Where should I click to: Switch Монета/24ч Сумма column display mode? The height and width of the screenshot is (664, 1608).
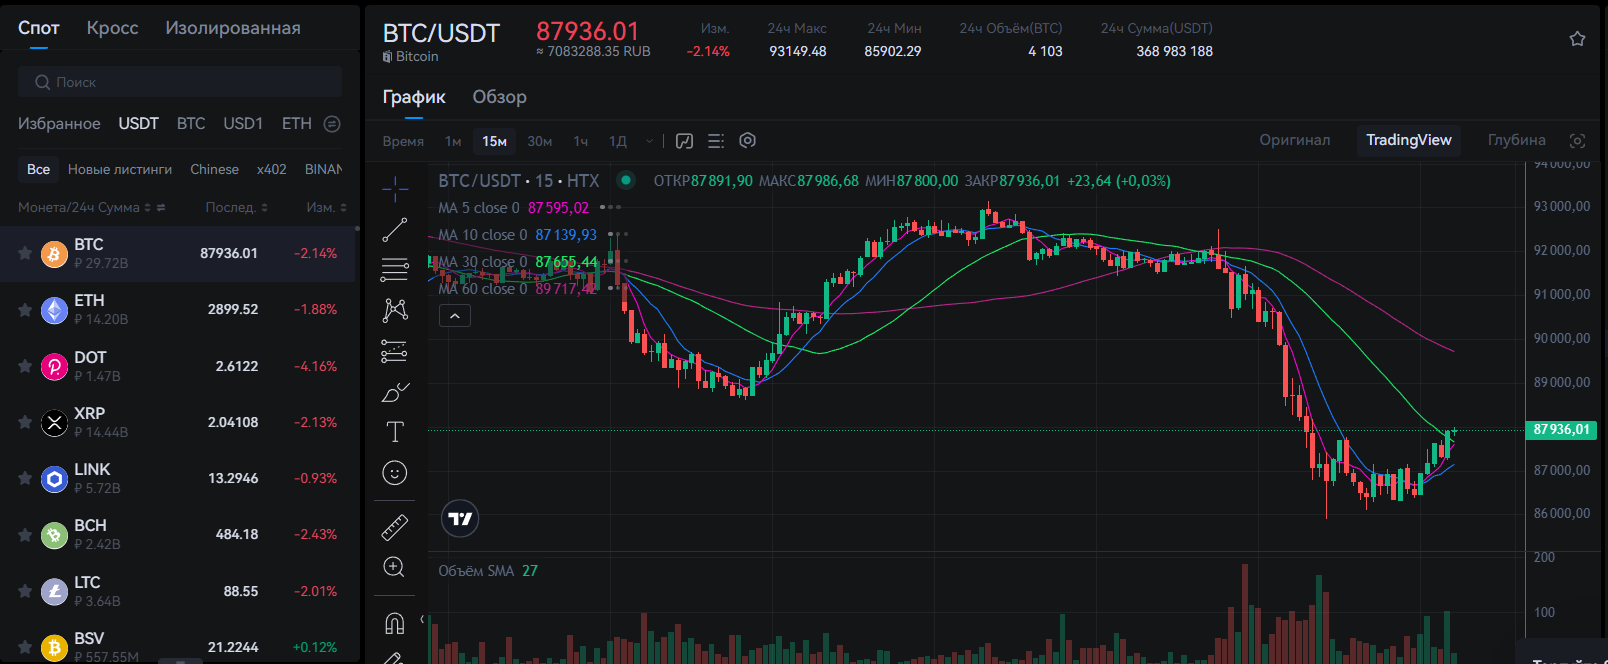(x=161, y=208)
